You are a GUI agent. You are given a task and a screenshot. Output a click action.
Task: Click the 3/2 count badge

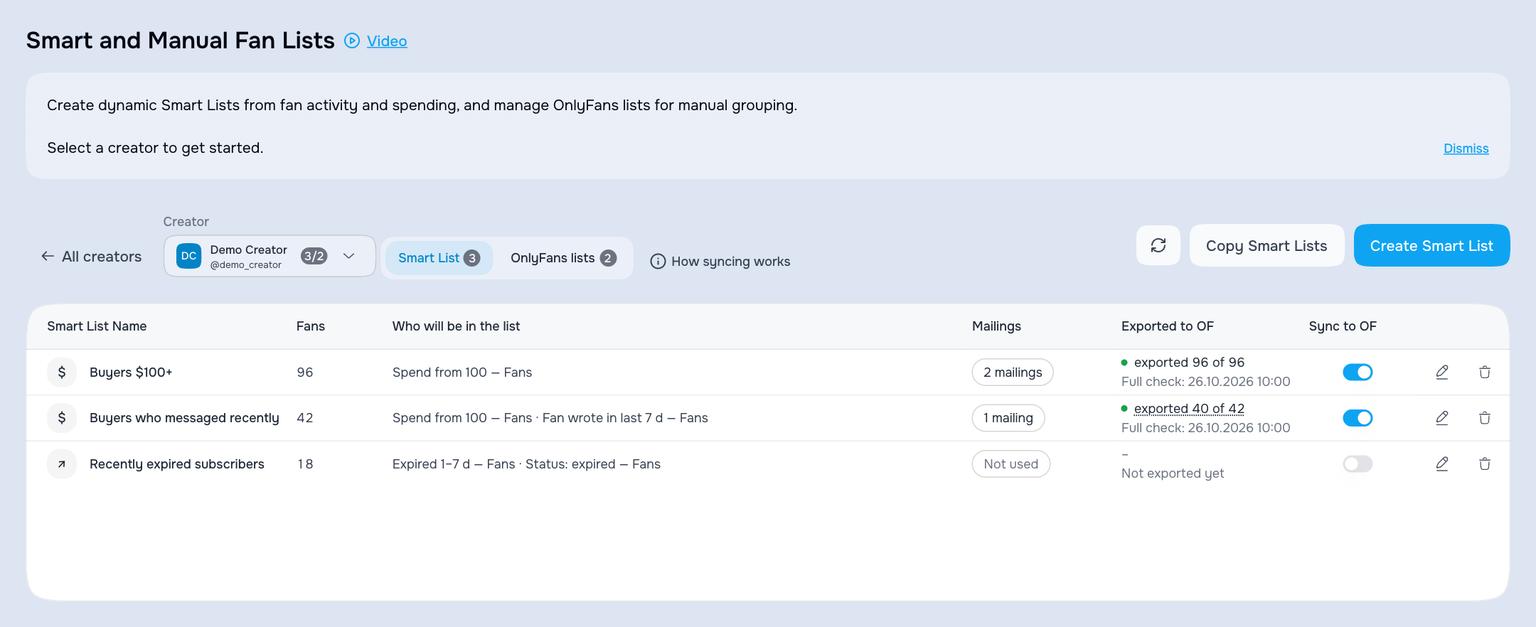(x=314, y=256)
